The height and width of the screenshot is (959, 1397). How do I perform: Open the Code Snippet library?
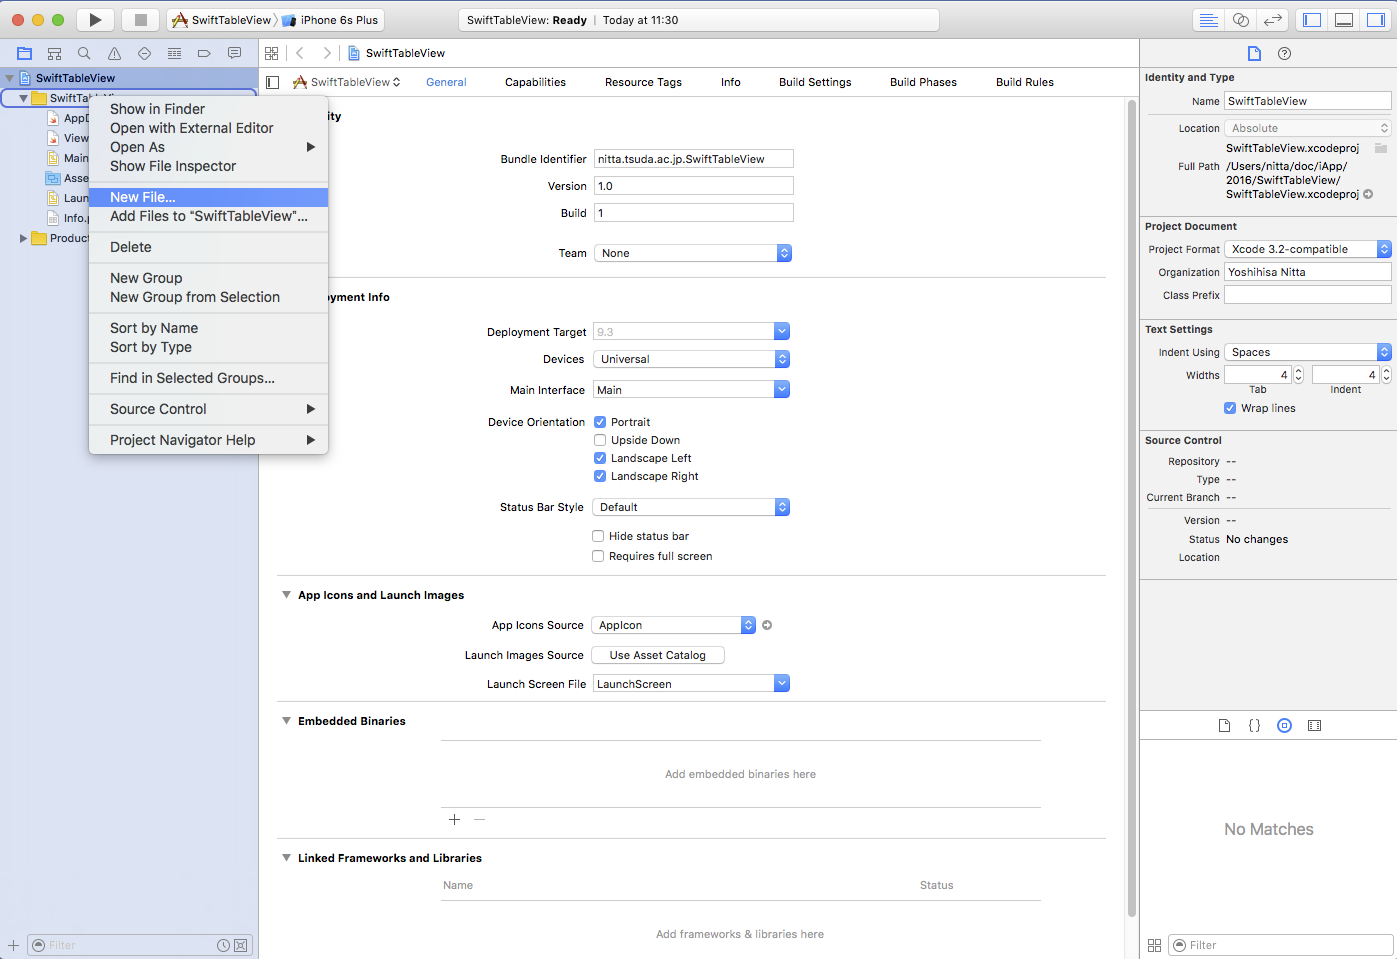1254,725
